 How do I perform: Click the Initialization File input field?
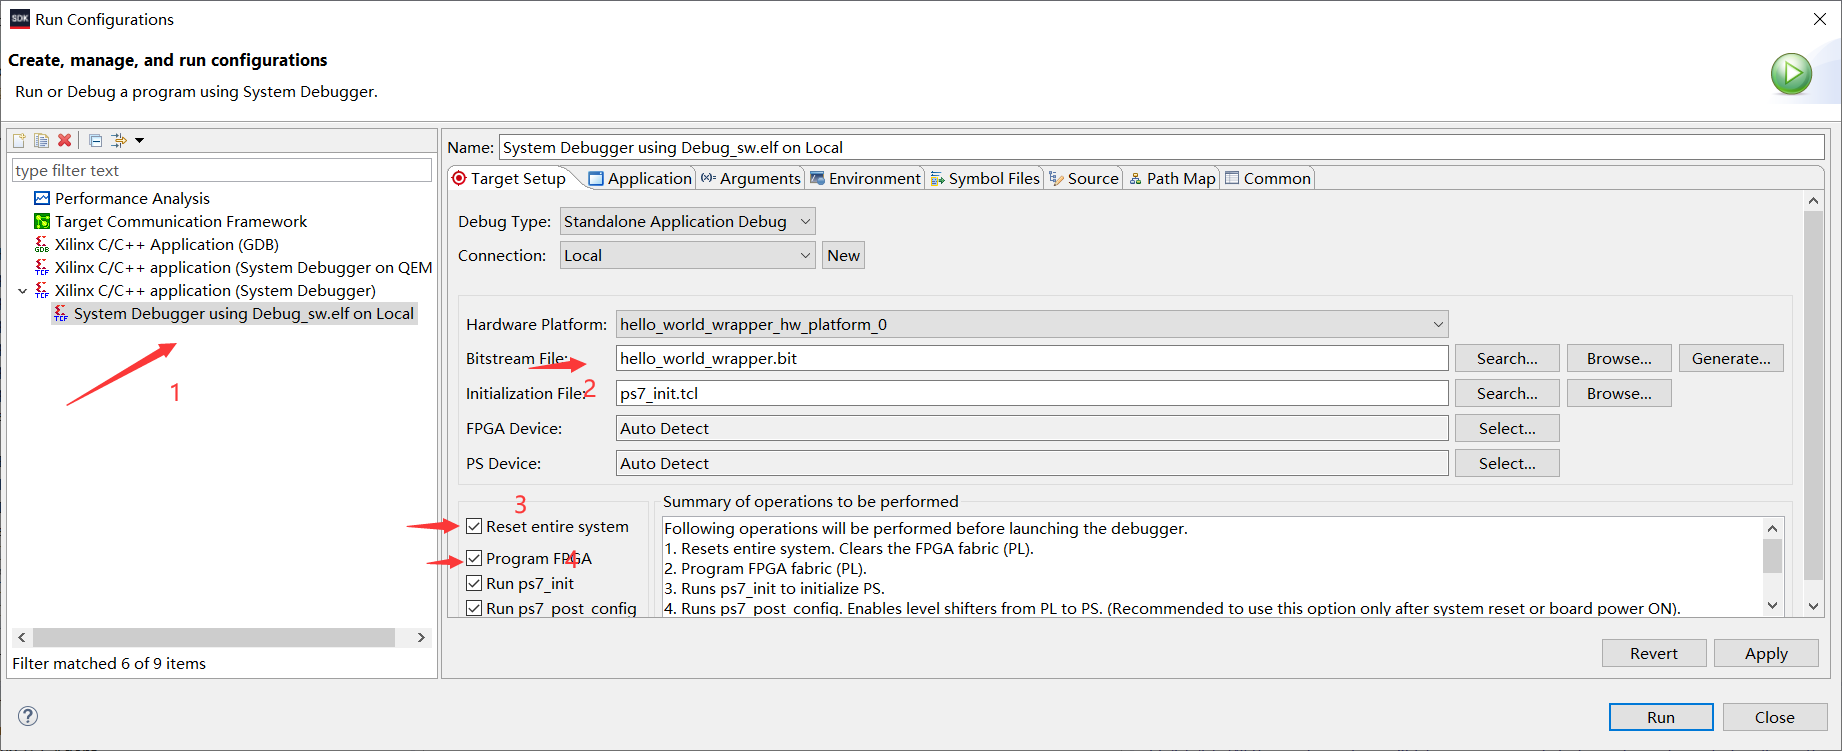(1032, 393)
